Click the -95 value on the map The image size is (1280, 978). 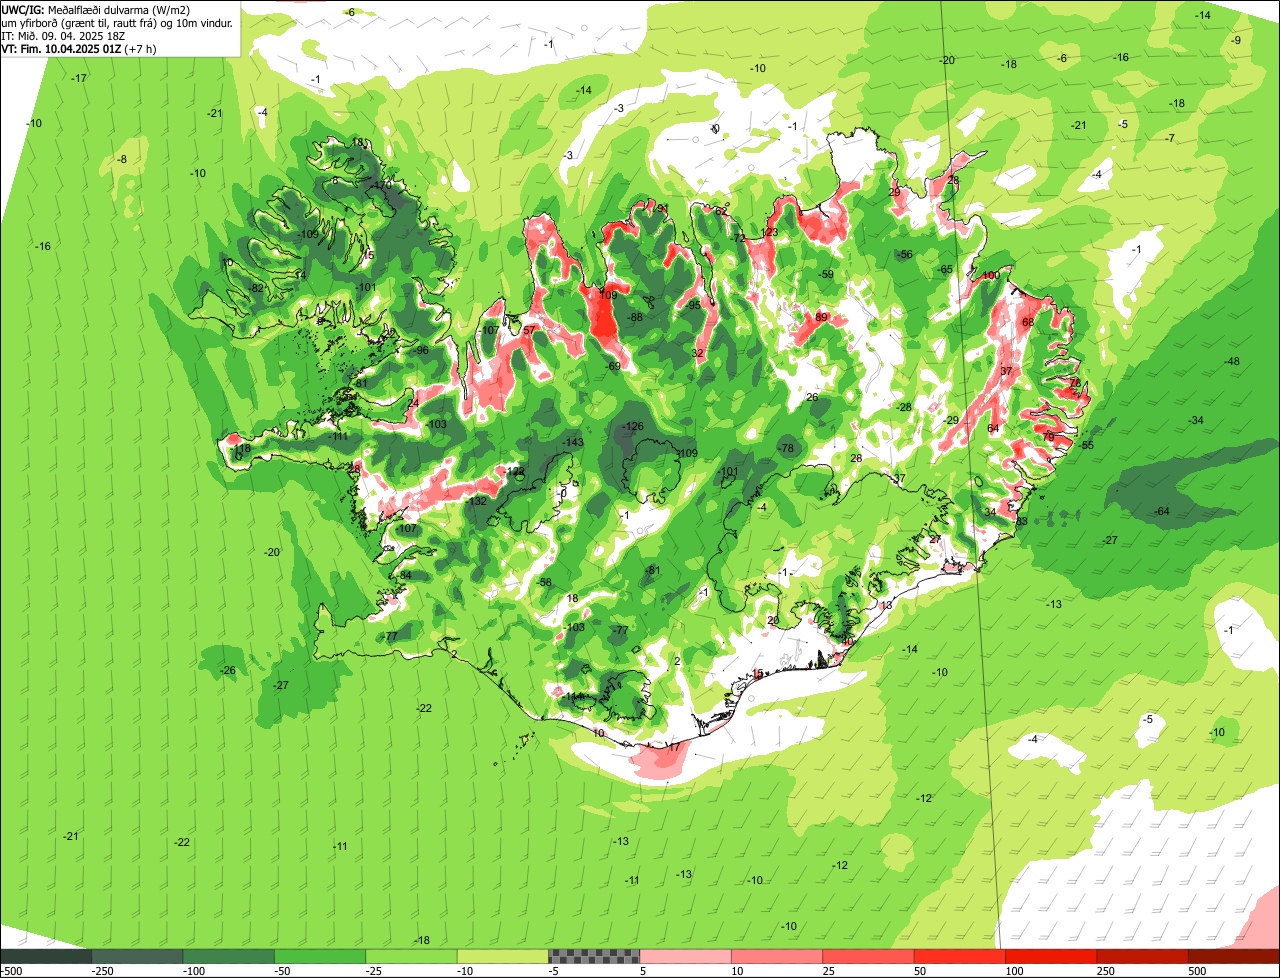(x=693, y=305)
